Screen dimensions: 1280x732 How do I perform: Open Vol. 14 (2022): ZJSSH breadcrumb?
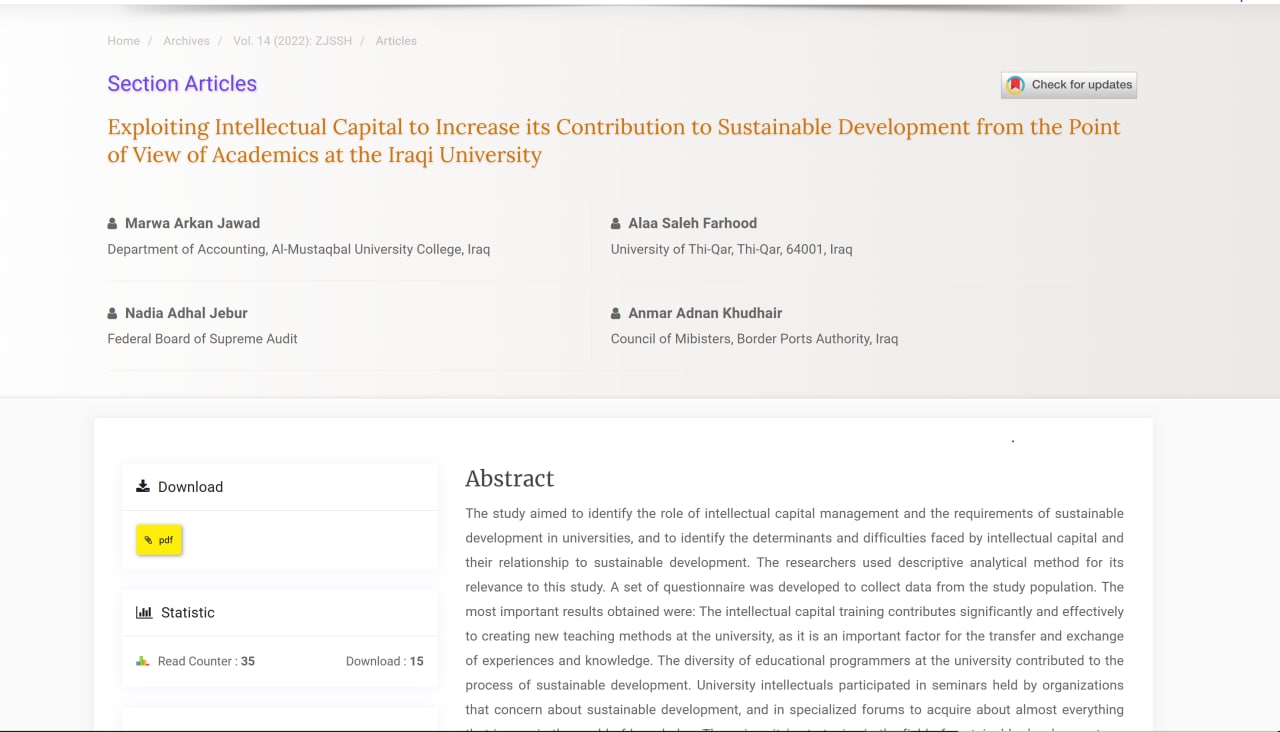coord(293,41)
